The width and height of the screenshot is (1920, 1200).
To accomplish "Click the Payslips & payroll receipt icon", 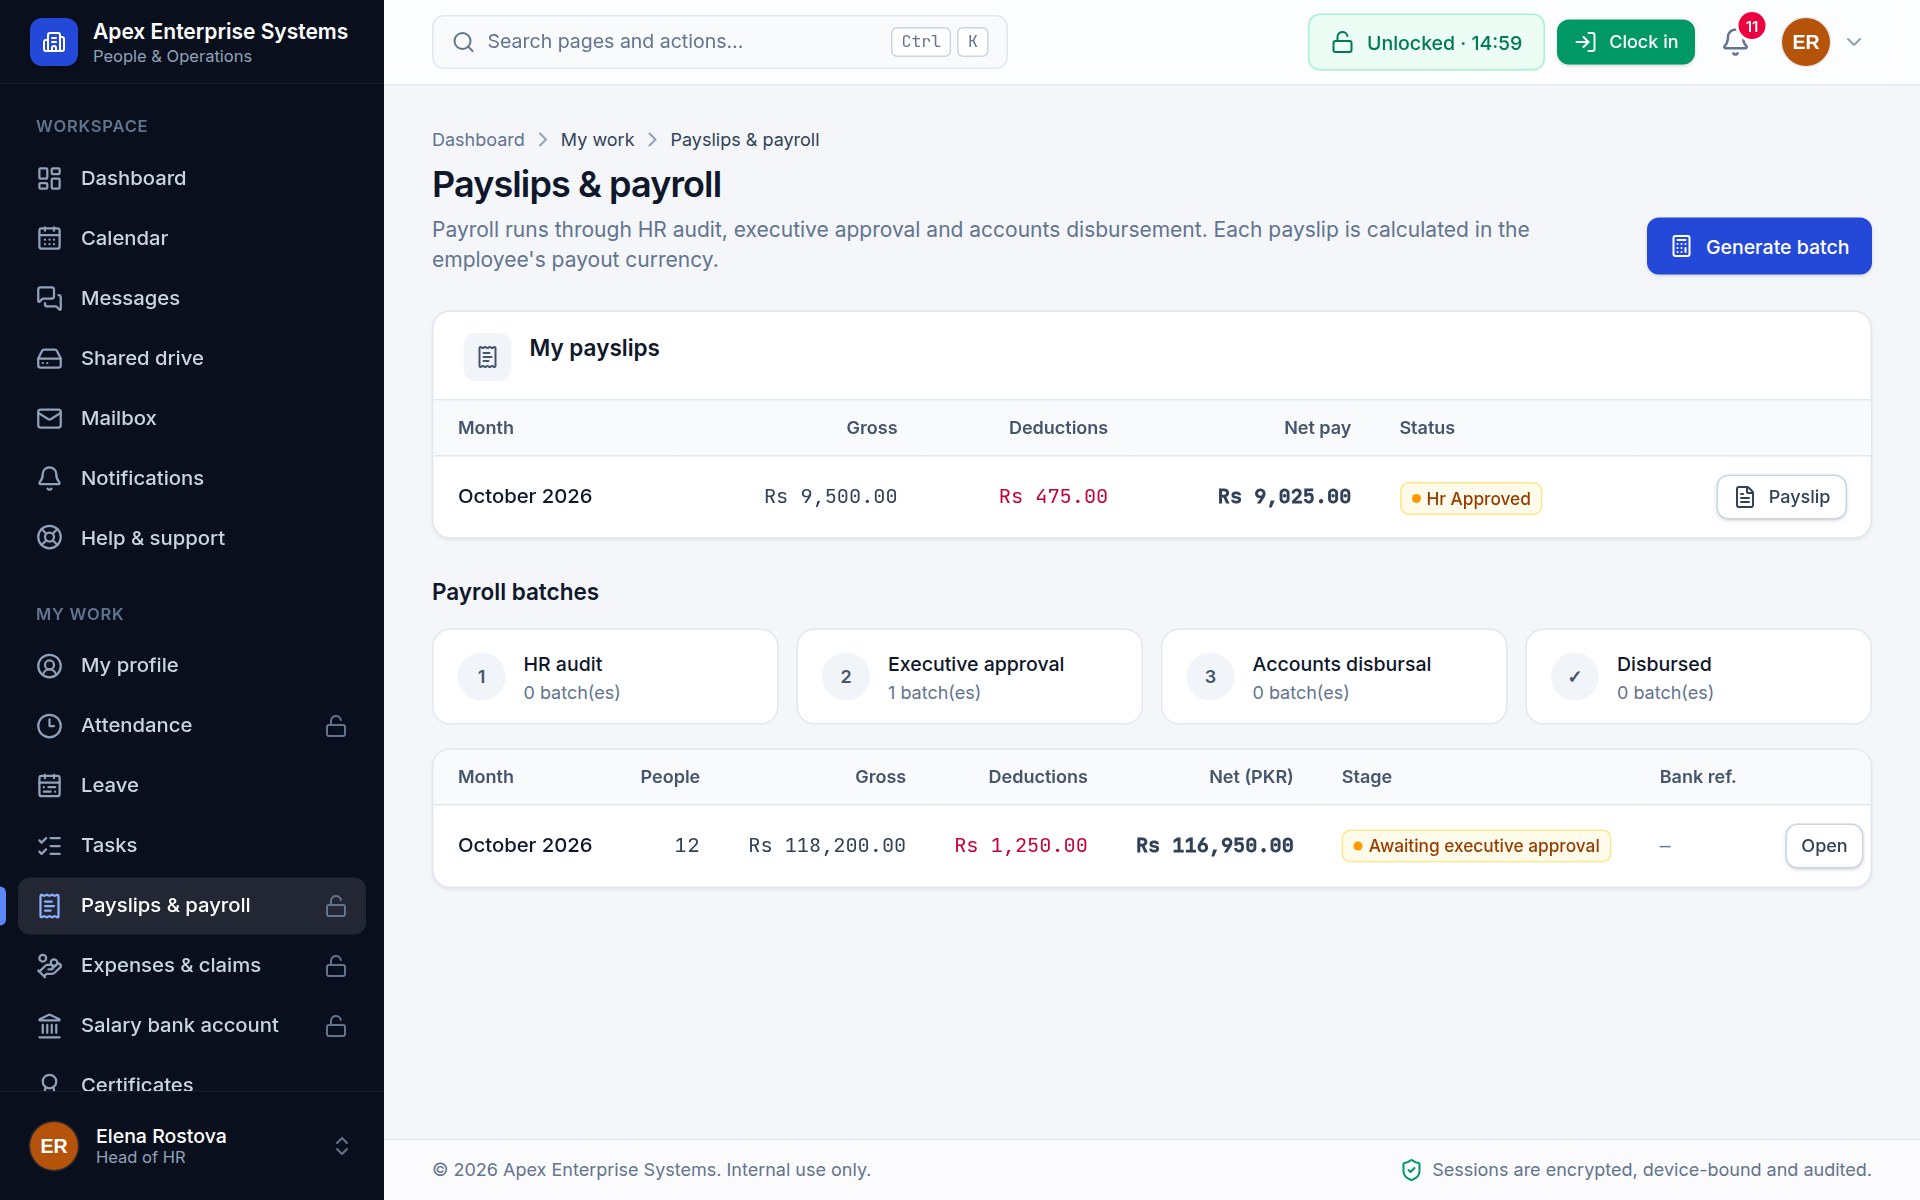I will pyautogui.click(x=49, y=905).
